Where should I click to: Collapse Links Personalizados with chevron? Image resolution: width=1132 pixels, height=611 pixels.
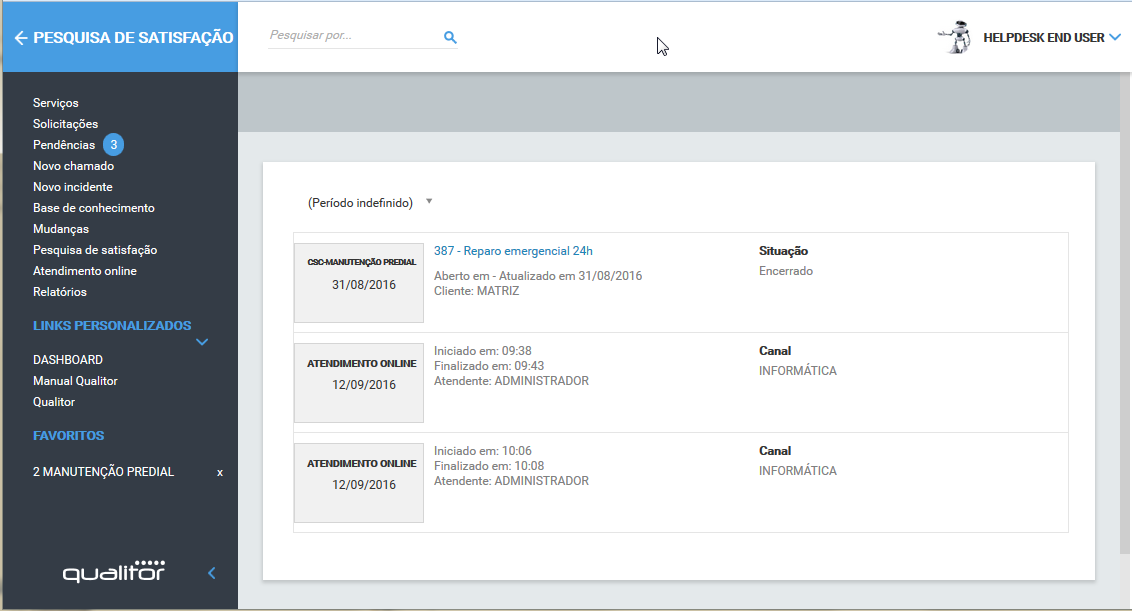click(x=202, y=342)
